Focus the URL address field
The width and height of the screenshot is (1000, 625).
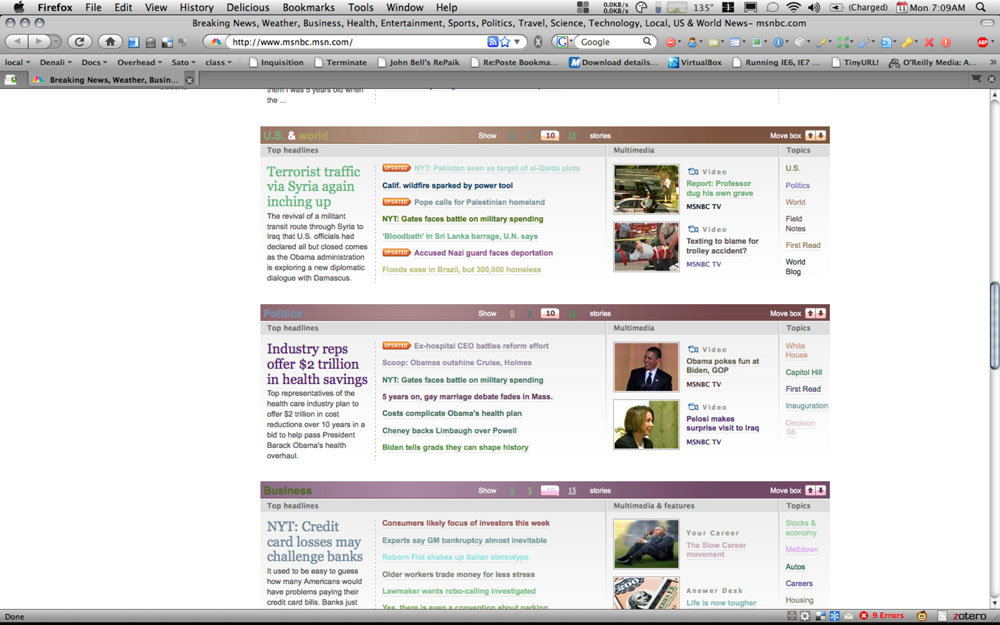(356, 42)
